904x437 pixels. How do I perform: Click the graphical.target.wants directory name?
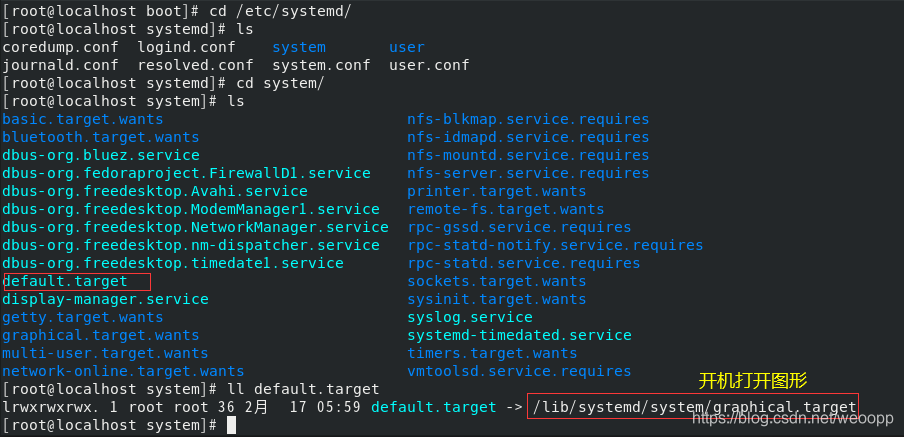tap(101, 335)
